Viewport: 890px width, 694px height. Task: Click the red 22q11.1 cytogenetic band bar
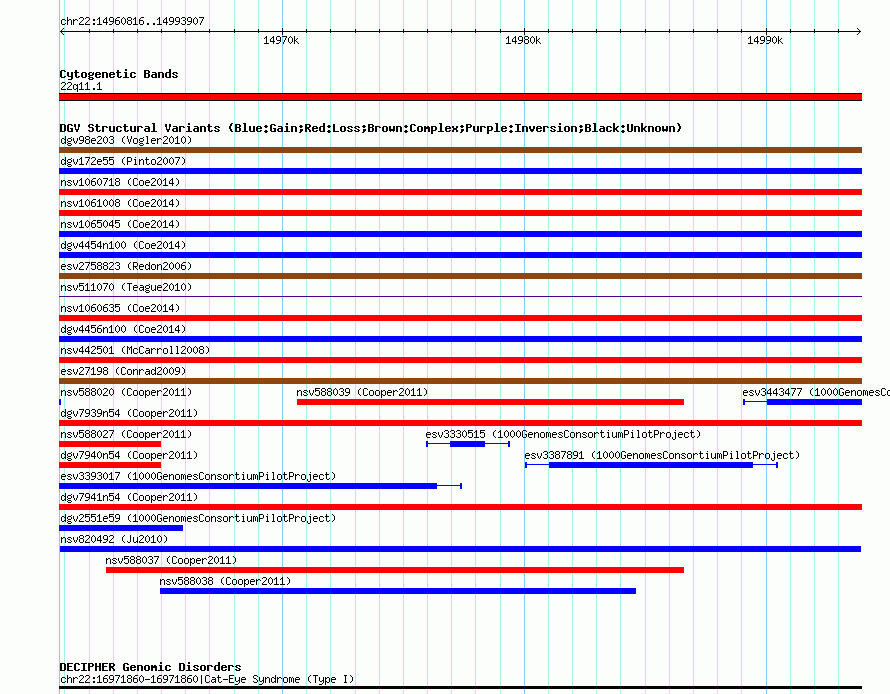[x=460, y=97]
